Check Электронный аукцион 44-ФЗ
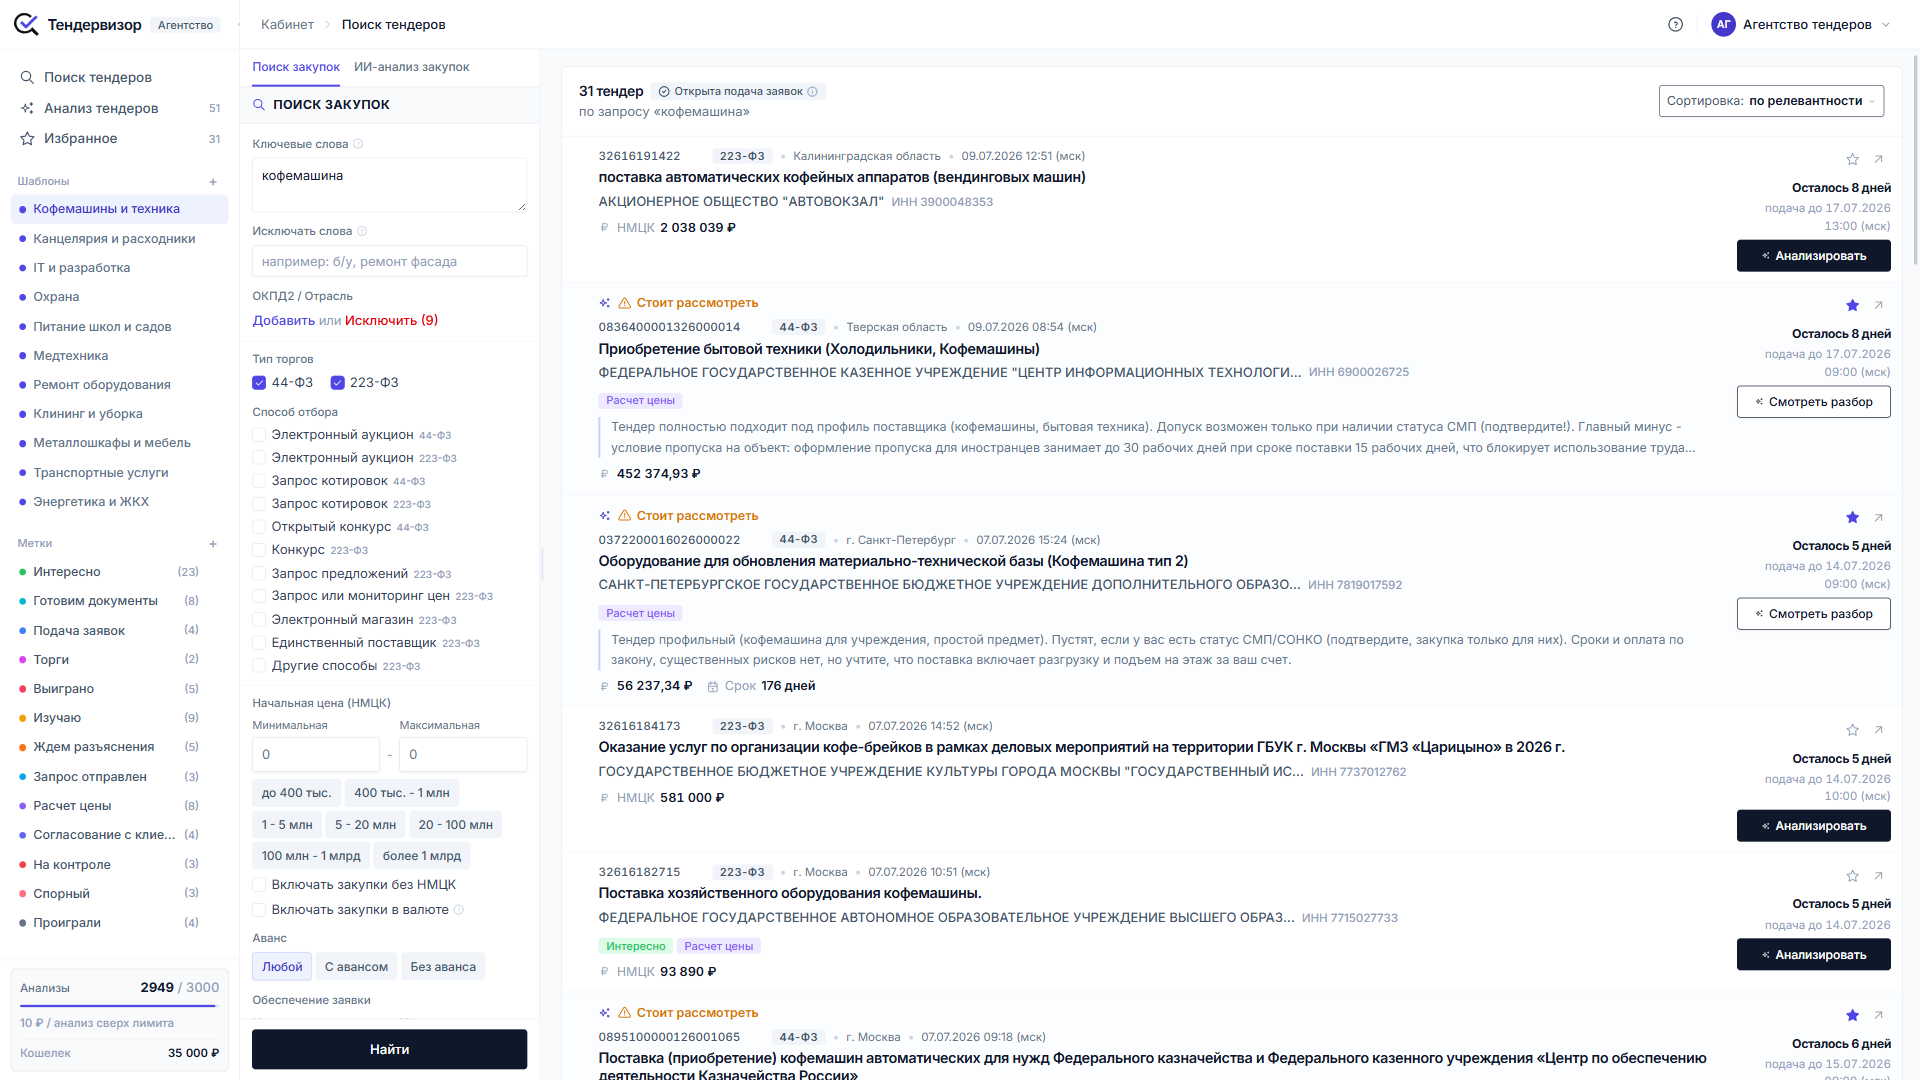This screenshot has height=1080, width=1920. 259,435
